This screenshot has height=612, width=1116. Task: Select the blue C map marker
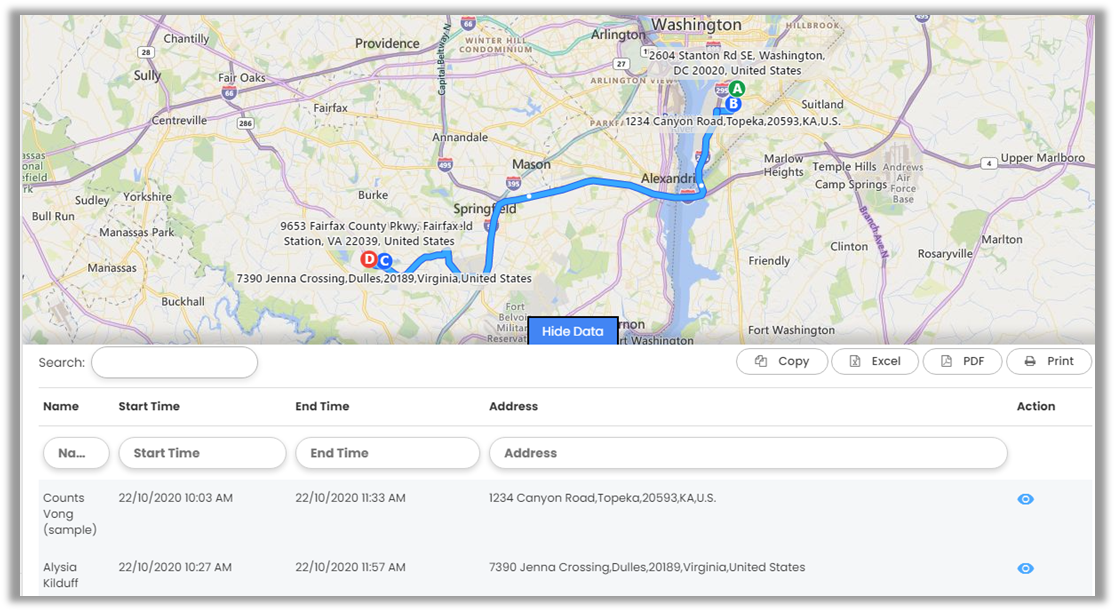click(384, 261)
